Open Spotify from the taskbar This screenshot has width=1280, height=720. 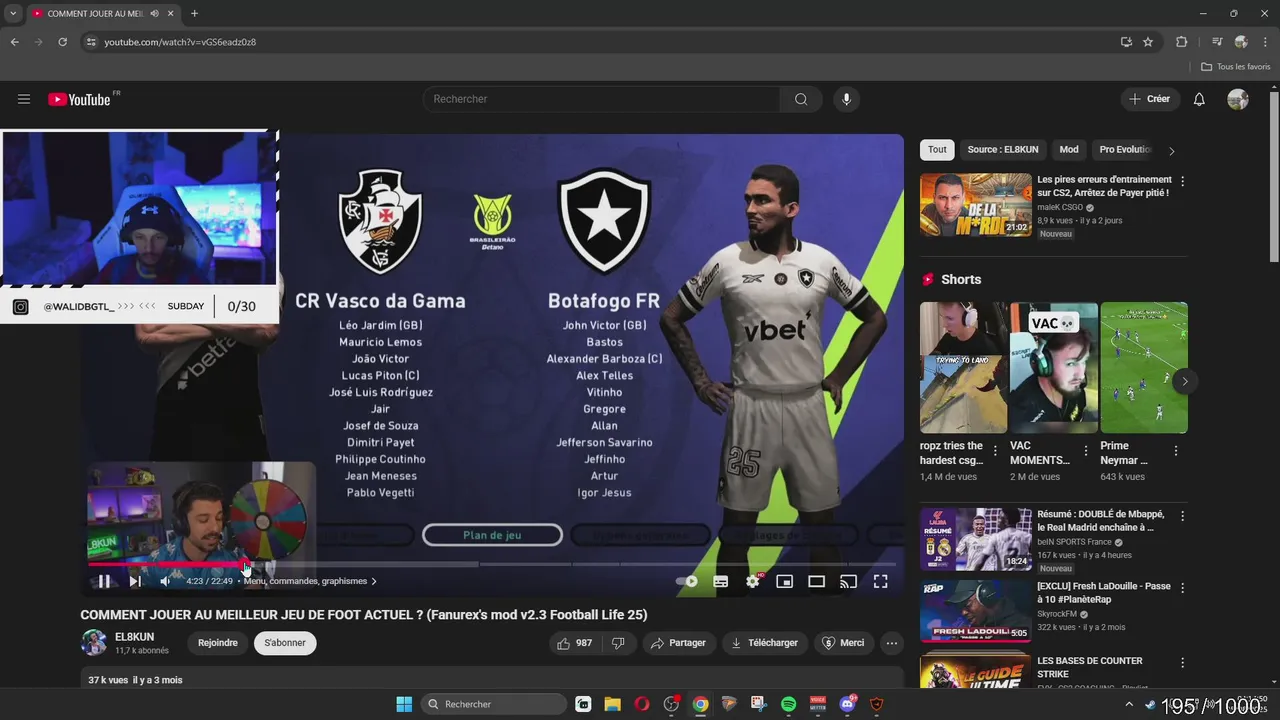pos(788,704)
